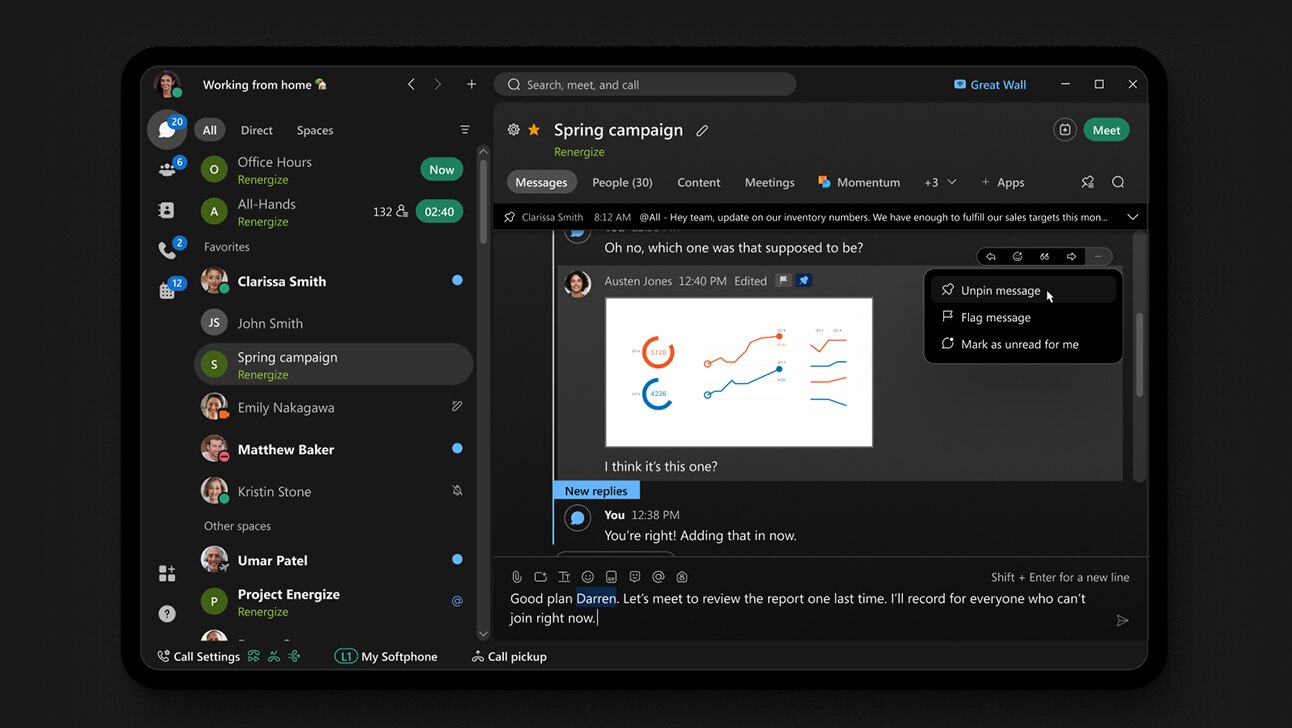Open the more actions ellipsis on message
The image size is (1292, 728).
click(x=1098, y=257)
